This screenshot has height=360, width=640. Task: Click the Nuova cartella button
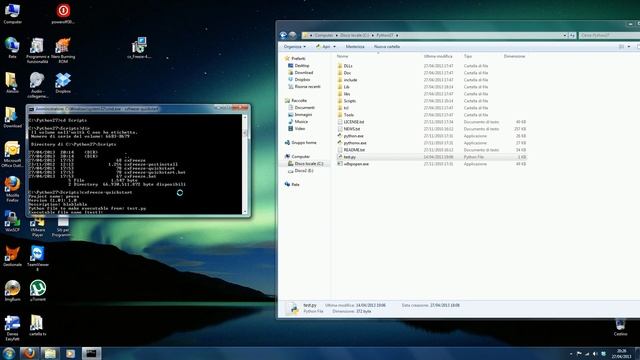[x=387, y=47]
